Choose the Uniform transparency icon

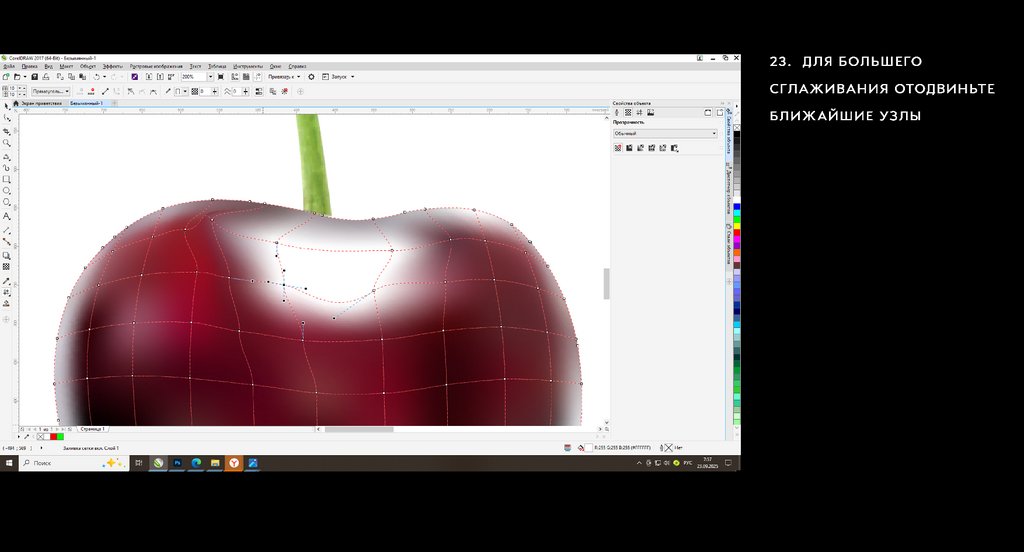pos(629,148)
